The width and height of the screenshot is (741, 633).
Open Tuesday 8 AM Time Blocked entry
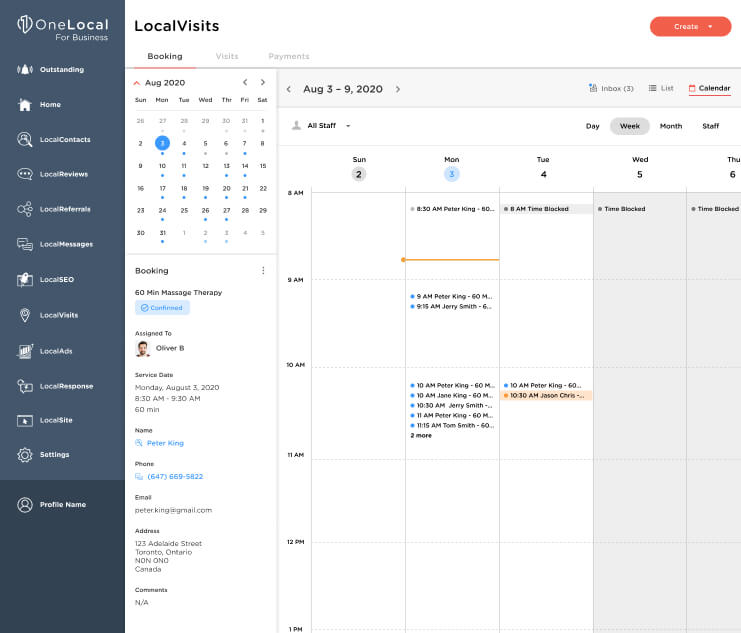tap(547, 209)
